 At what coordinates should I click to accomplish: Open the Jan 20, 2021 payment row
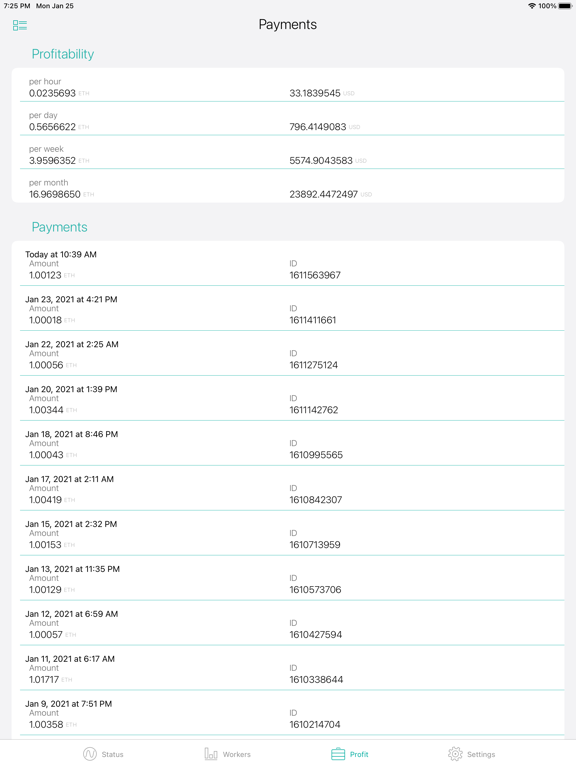click(292, 400)
